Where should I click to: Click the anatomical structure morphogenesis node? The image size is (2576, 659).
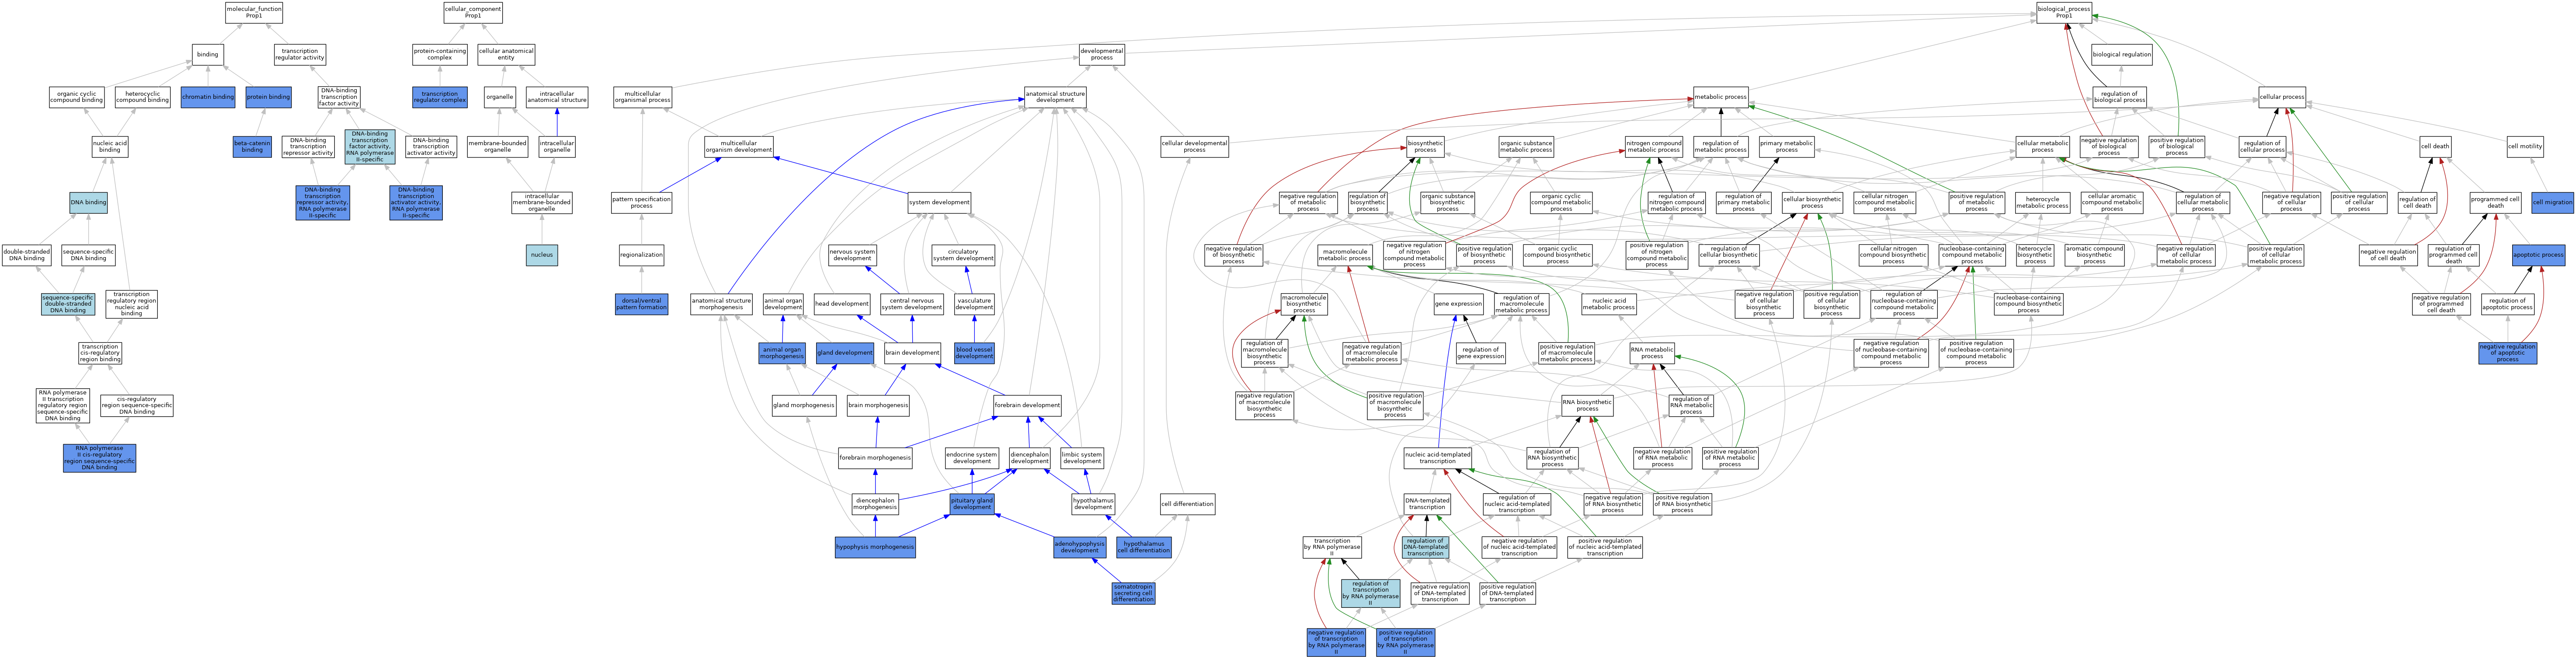(721, 304)
